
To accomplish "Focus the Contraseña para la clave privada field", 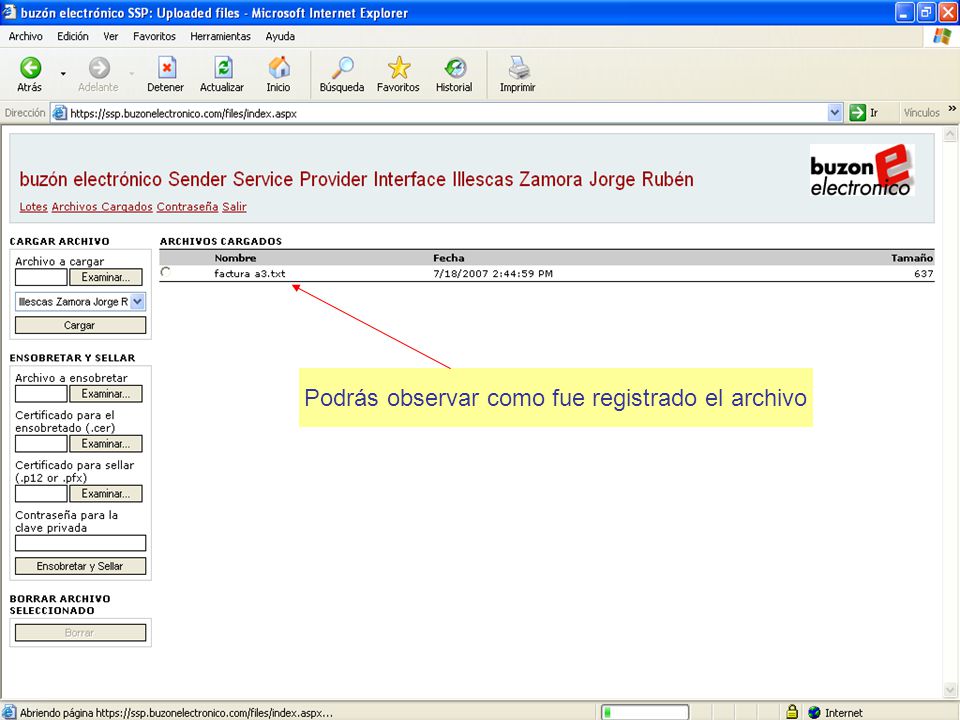I will pyautogui.click(x=80, y=543).
